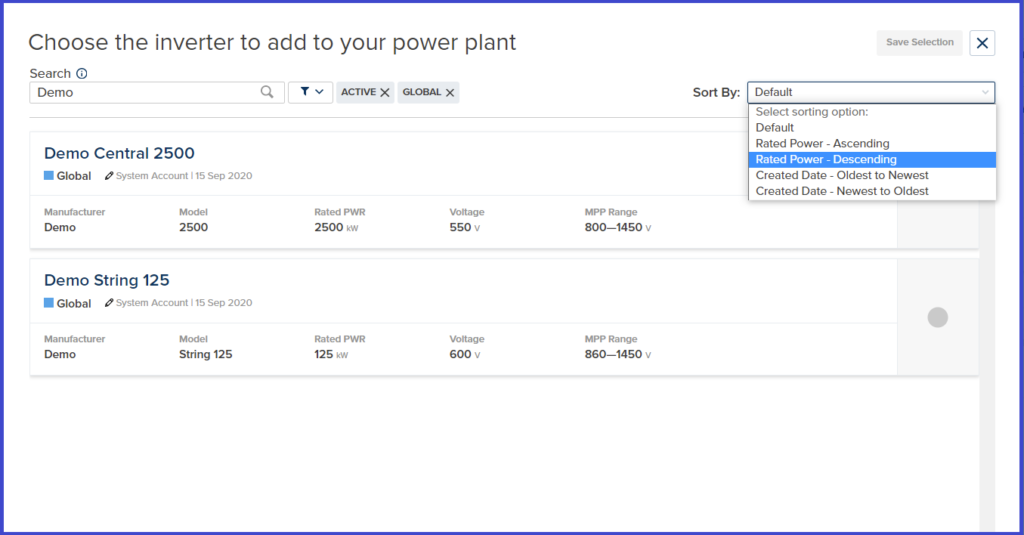1024x535 pixels.
Task: Click the 2500 kW rated power value
Action: (336, 227)
